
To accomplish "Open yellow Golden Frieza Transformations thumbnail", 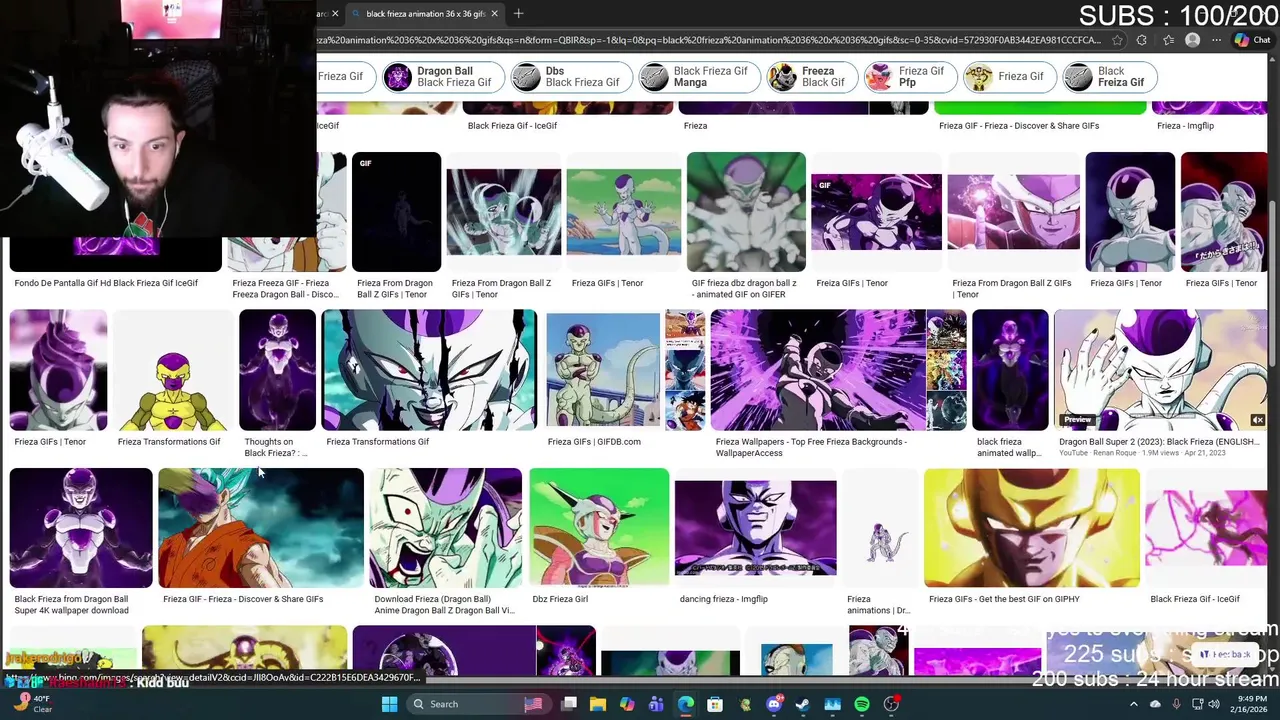I will coord(172,371).
